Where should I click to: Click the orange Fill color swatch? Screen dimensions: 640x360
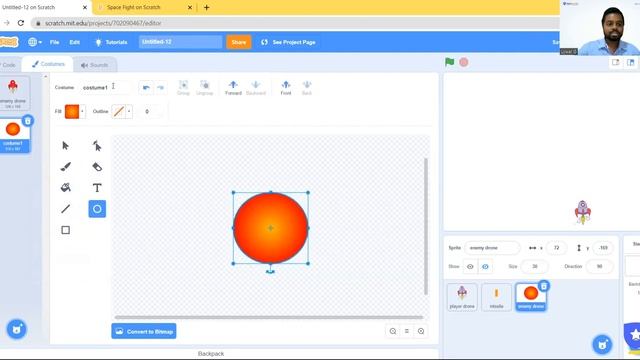click(x=72, y=111)
